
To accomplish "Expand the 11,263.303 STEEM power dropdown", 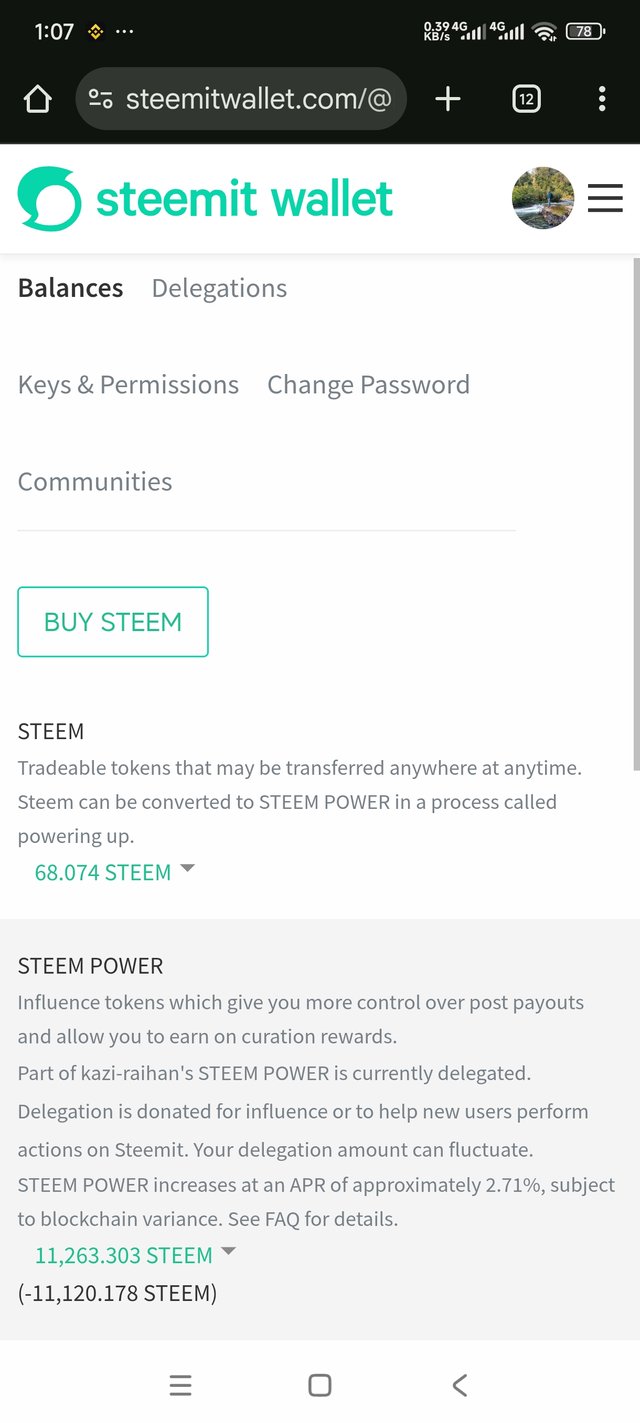I will tap(135, 1255).
